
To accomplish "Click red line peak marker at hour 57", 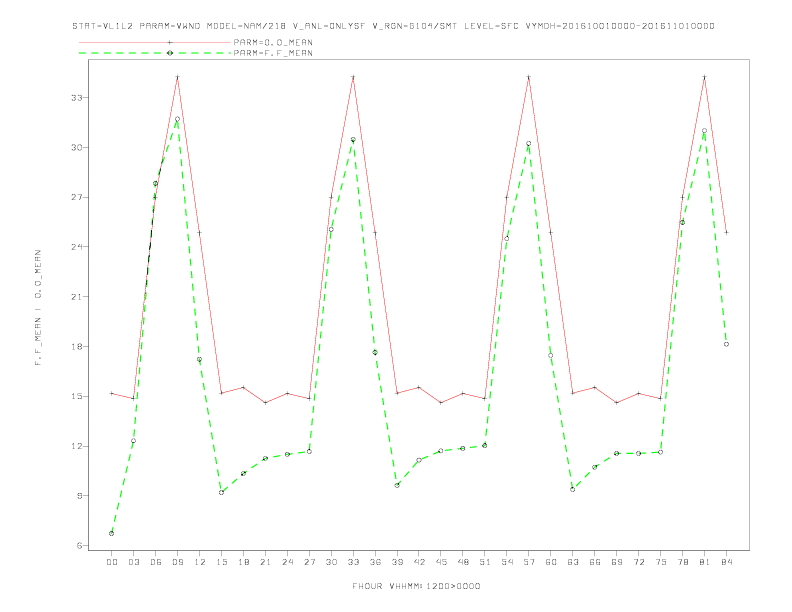I will [529, 77].
